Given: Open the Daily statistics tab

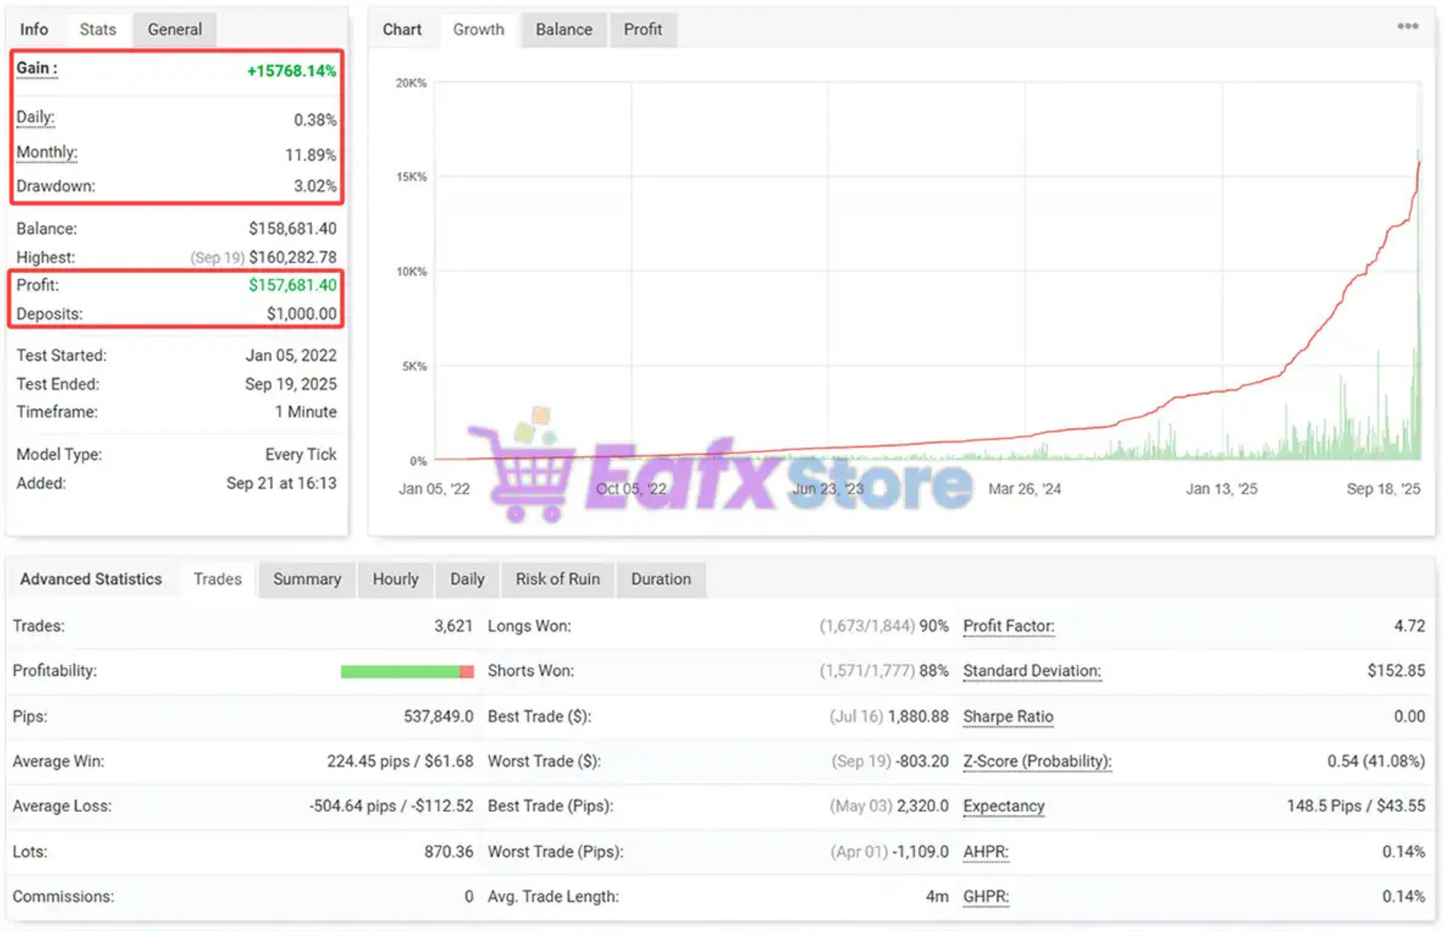Looking at the screenshot, I should coord(466,579).
